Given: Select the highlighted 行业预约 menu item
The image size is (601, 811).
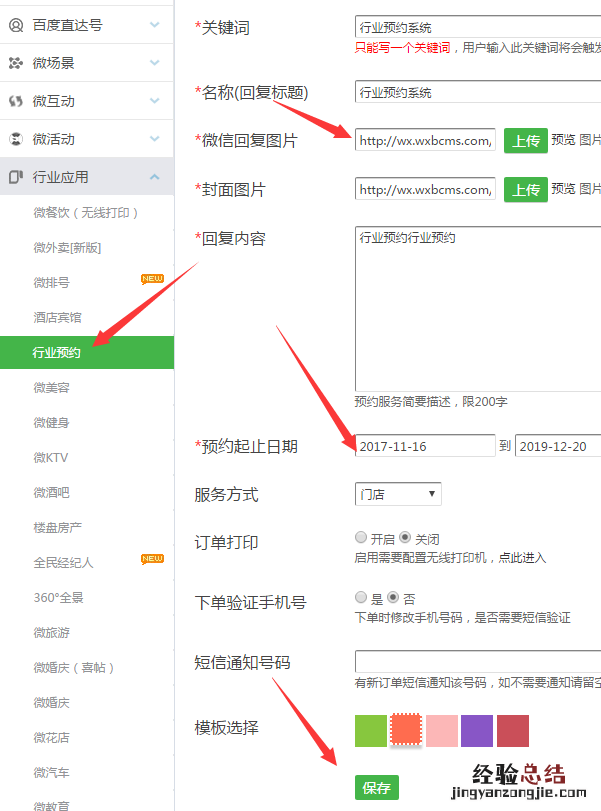Looking at the screenshot, I should click(87, 352).
